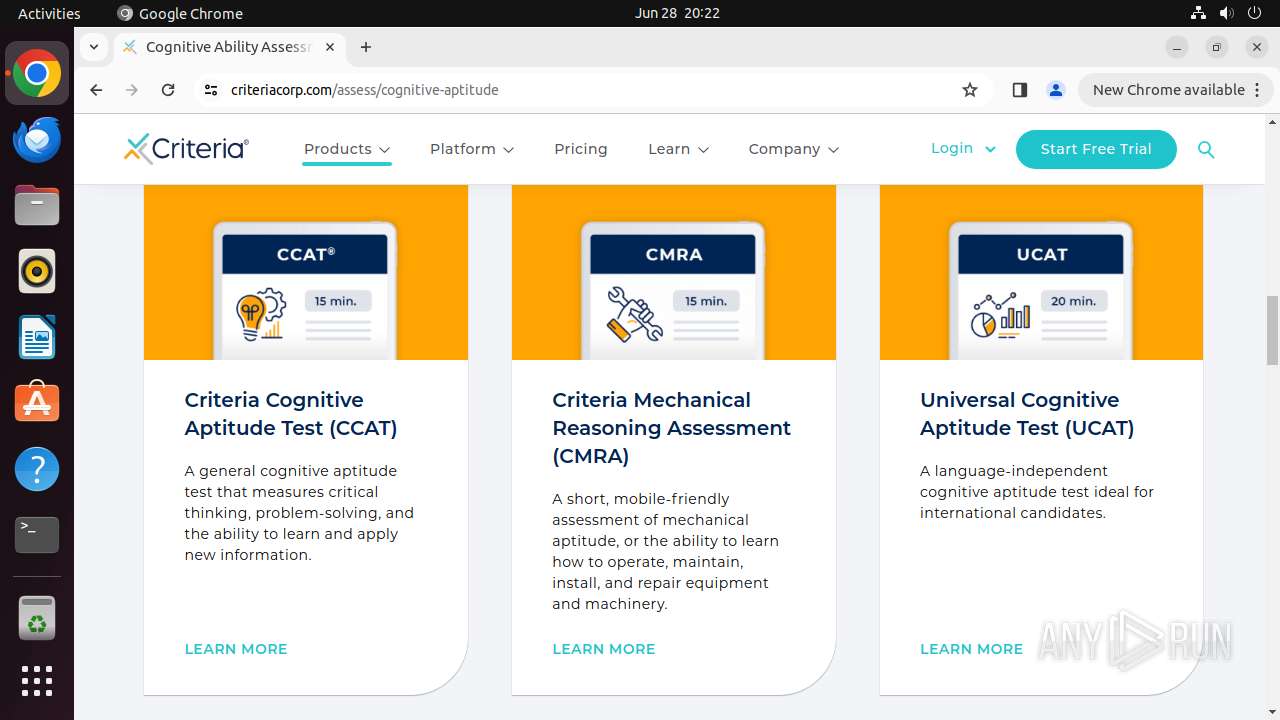Open the clock showing Jun 28 20:22
Viewport: 1280px width, 720px height.
point(677,13)
